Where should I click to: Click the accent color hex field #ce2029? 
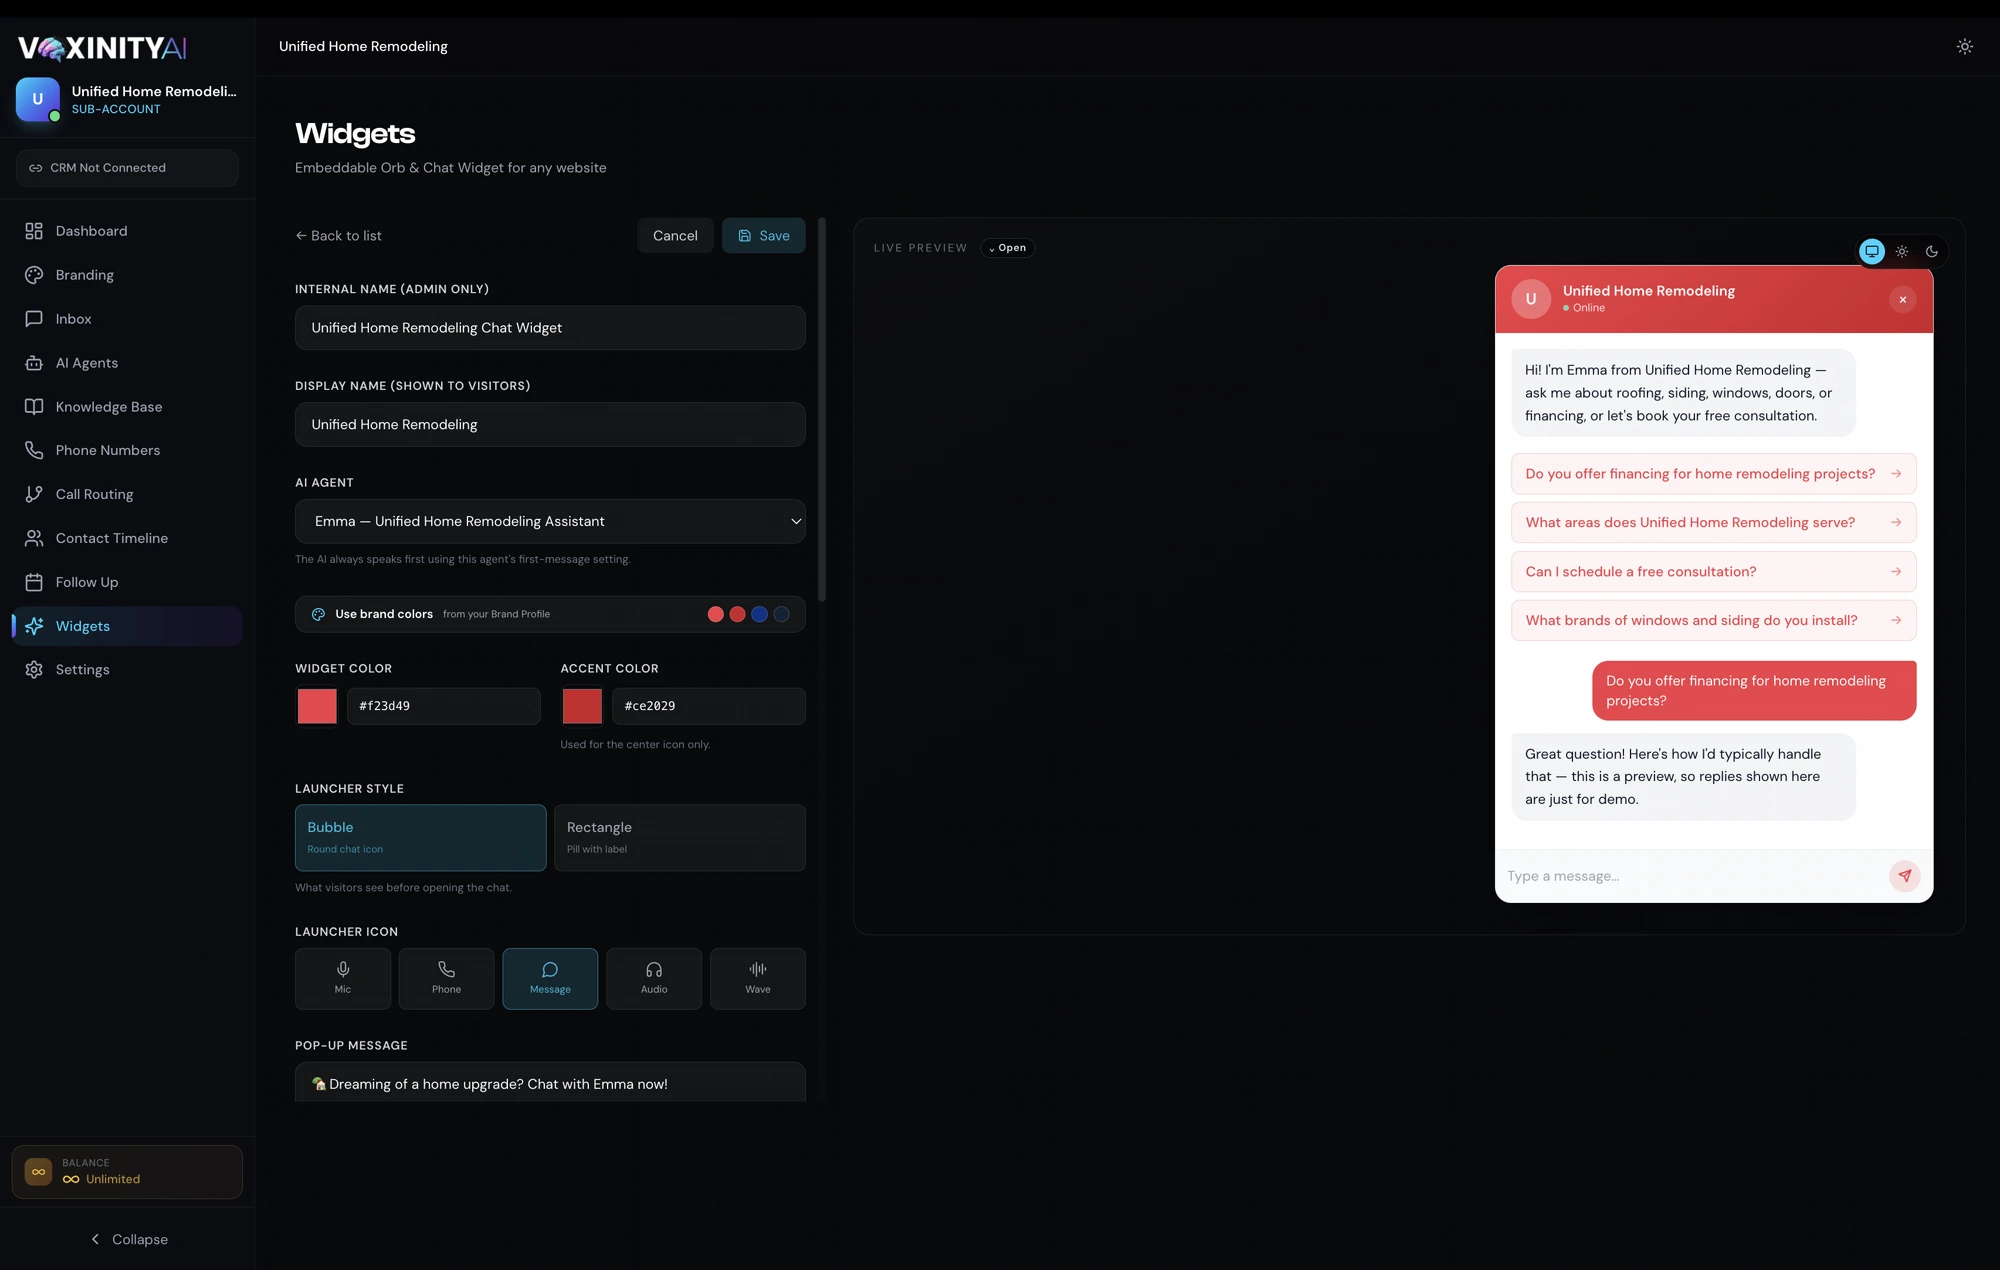[x=708, y=706]
